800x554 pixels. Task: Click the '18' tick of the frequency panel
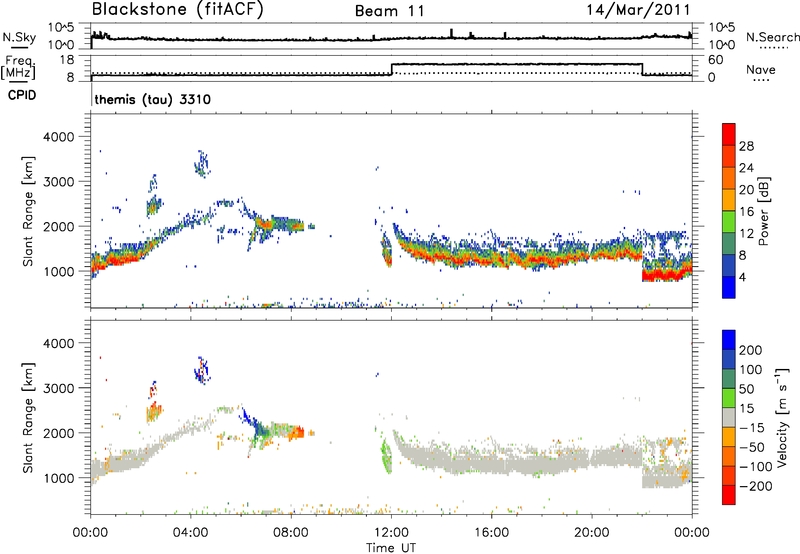67,60
